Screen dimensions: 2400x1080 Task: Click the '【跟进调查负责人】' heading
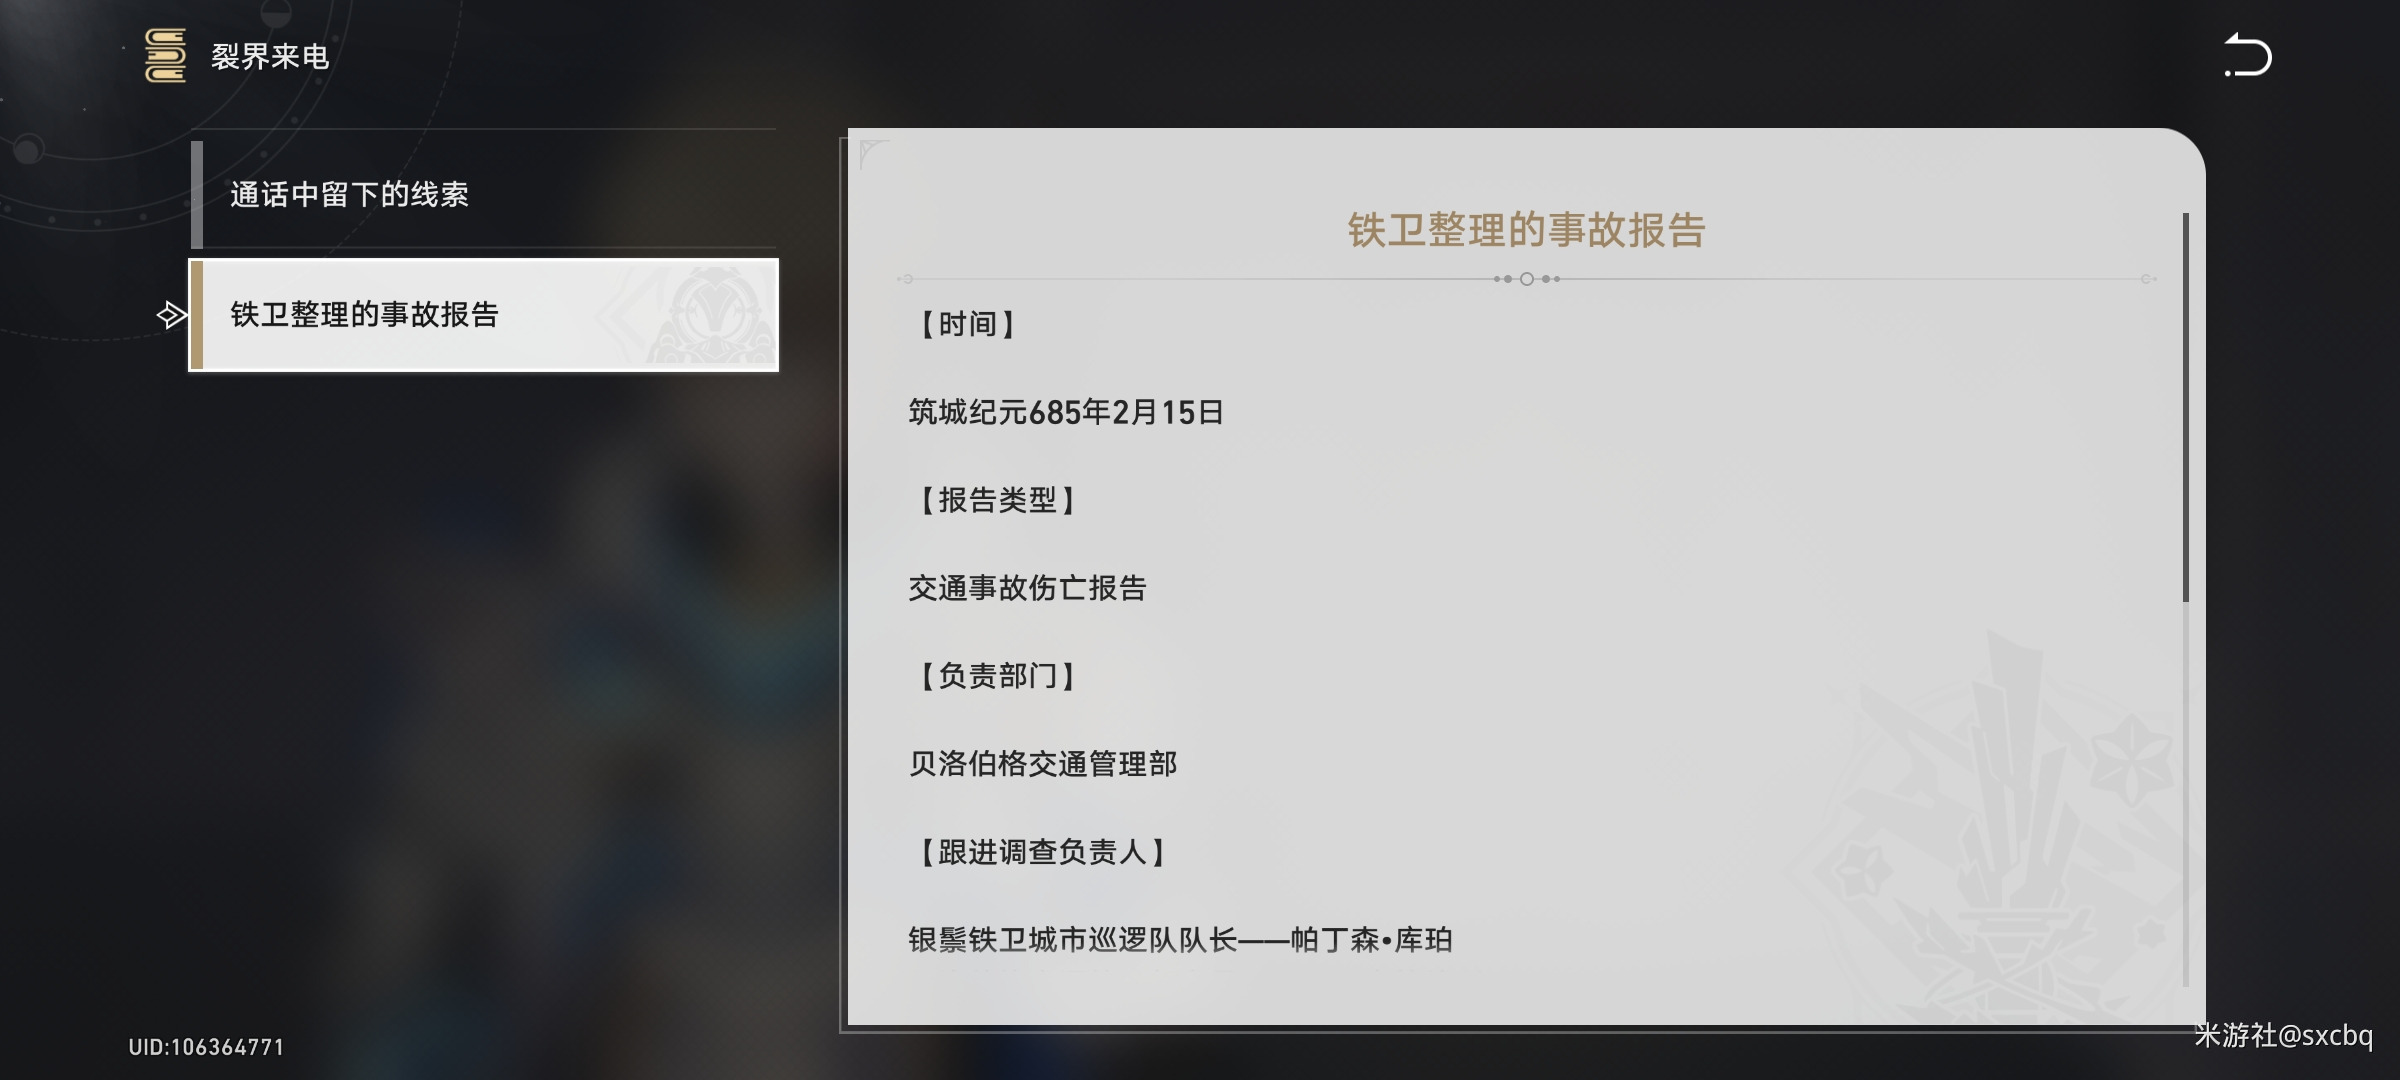click(x=1042, y=852)
